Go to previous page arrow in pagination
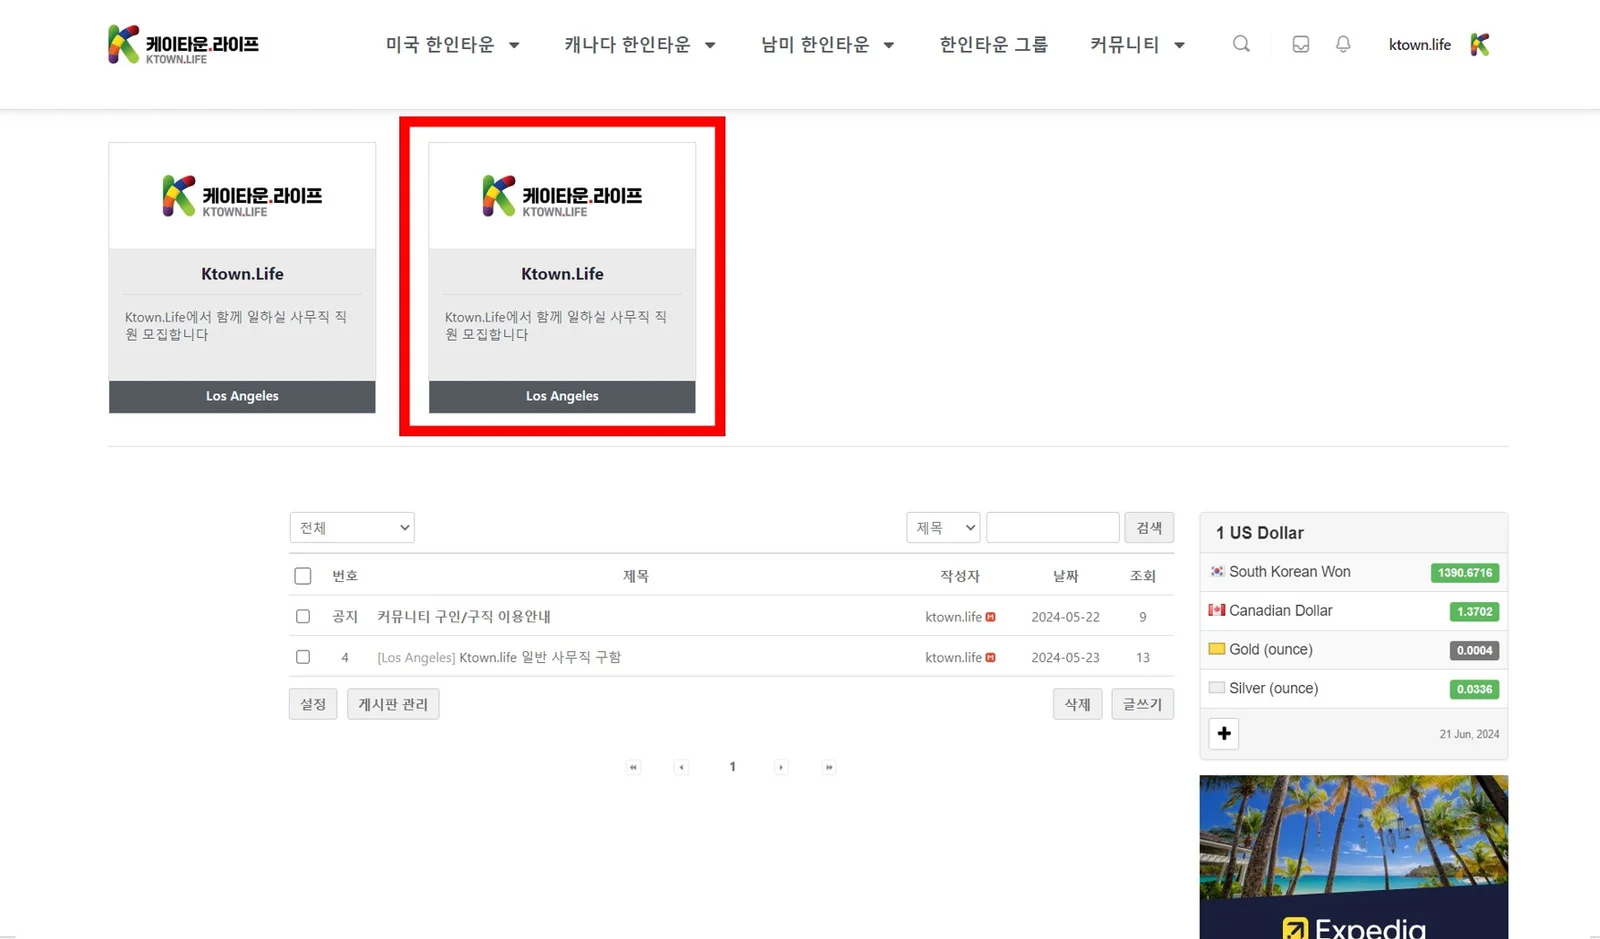Image resolution: width=1600 pixels, height=939 pixels. click(682, 767)
